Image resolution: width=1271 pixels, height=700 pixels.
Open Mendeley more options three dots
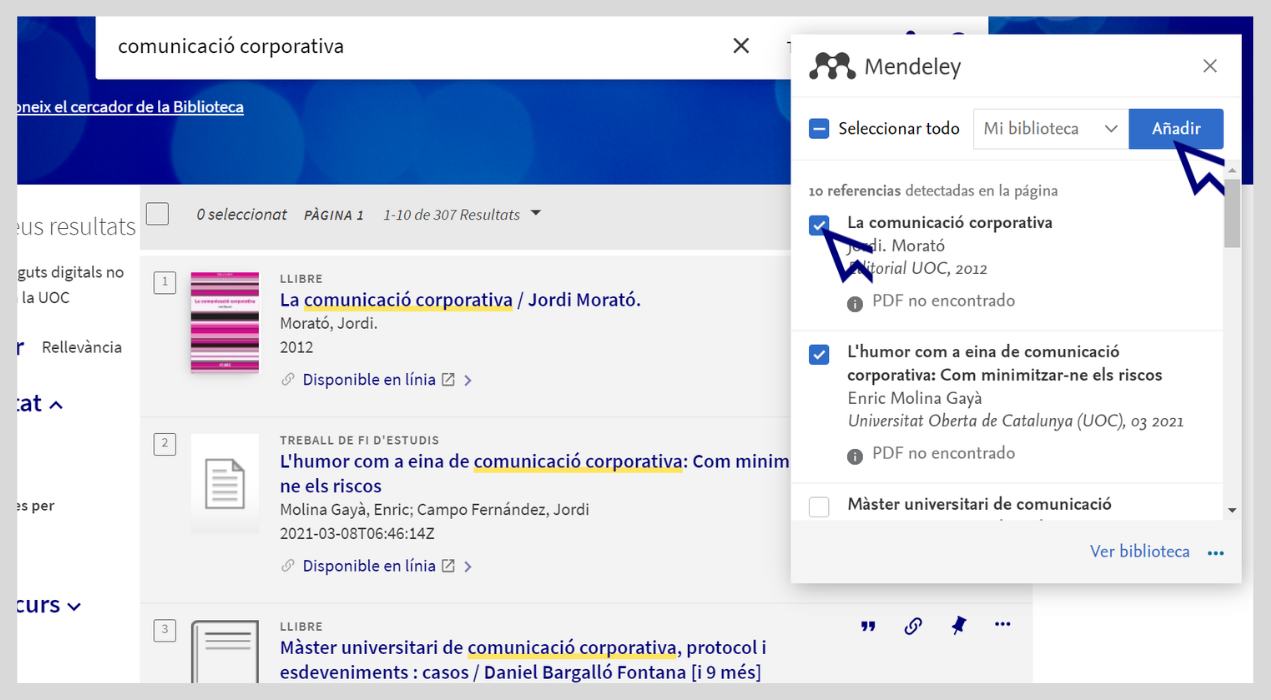pyautogui.click(x=1216, y=553)
